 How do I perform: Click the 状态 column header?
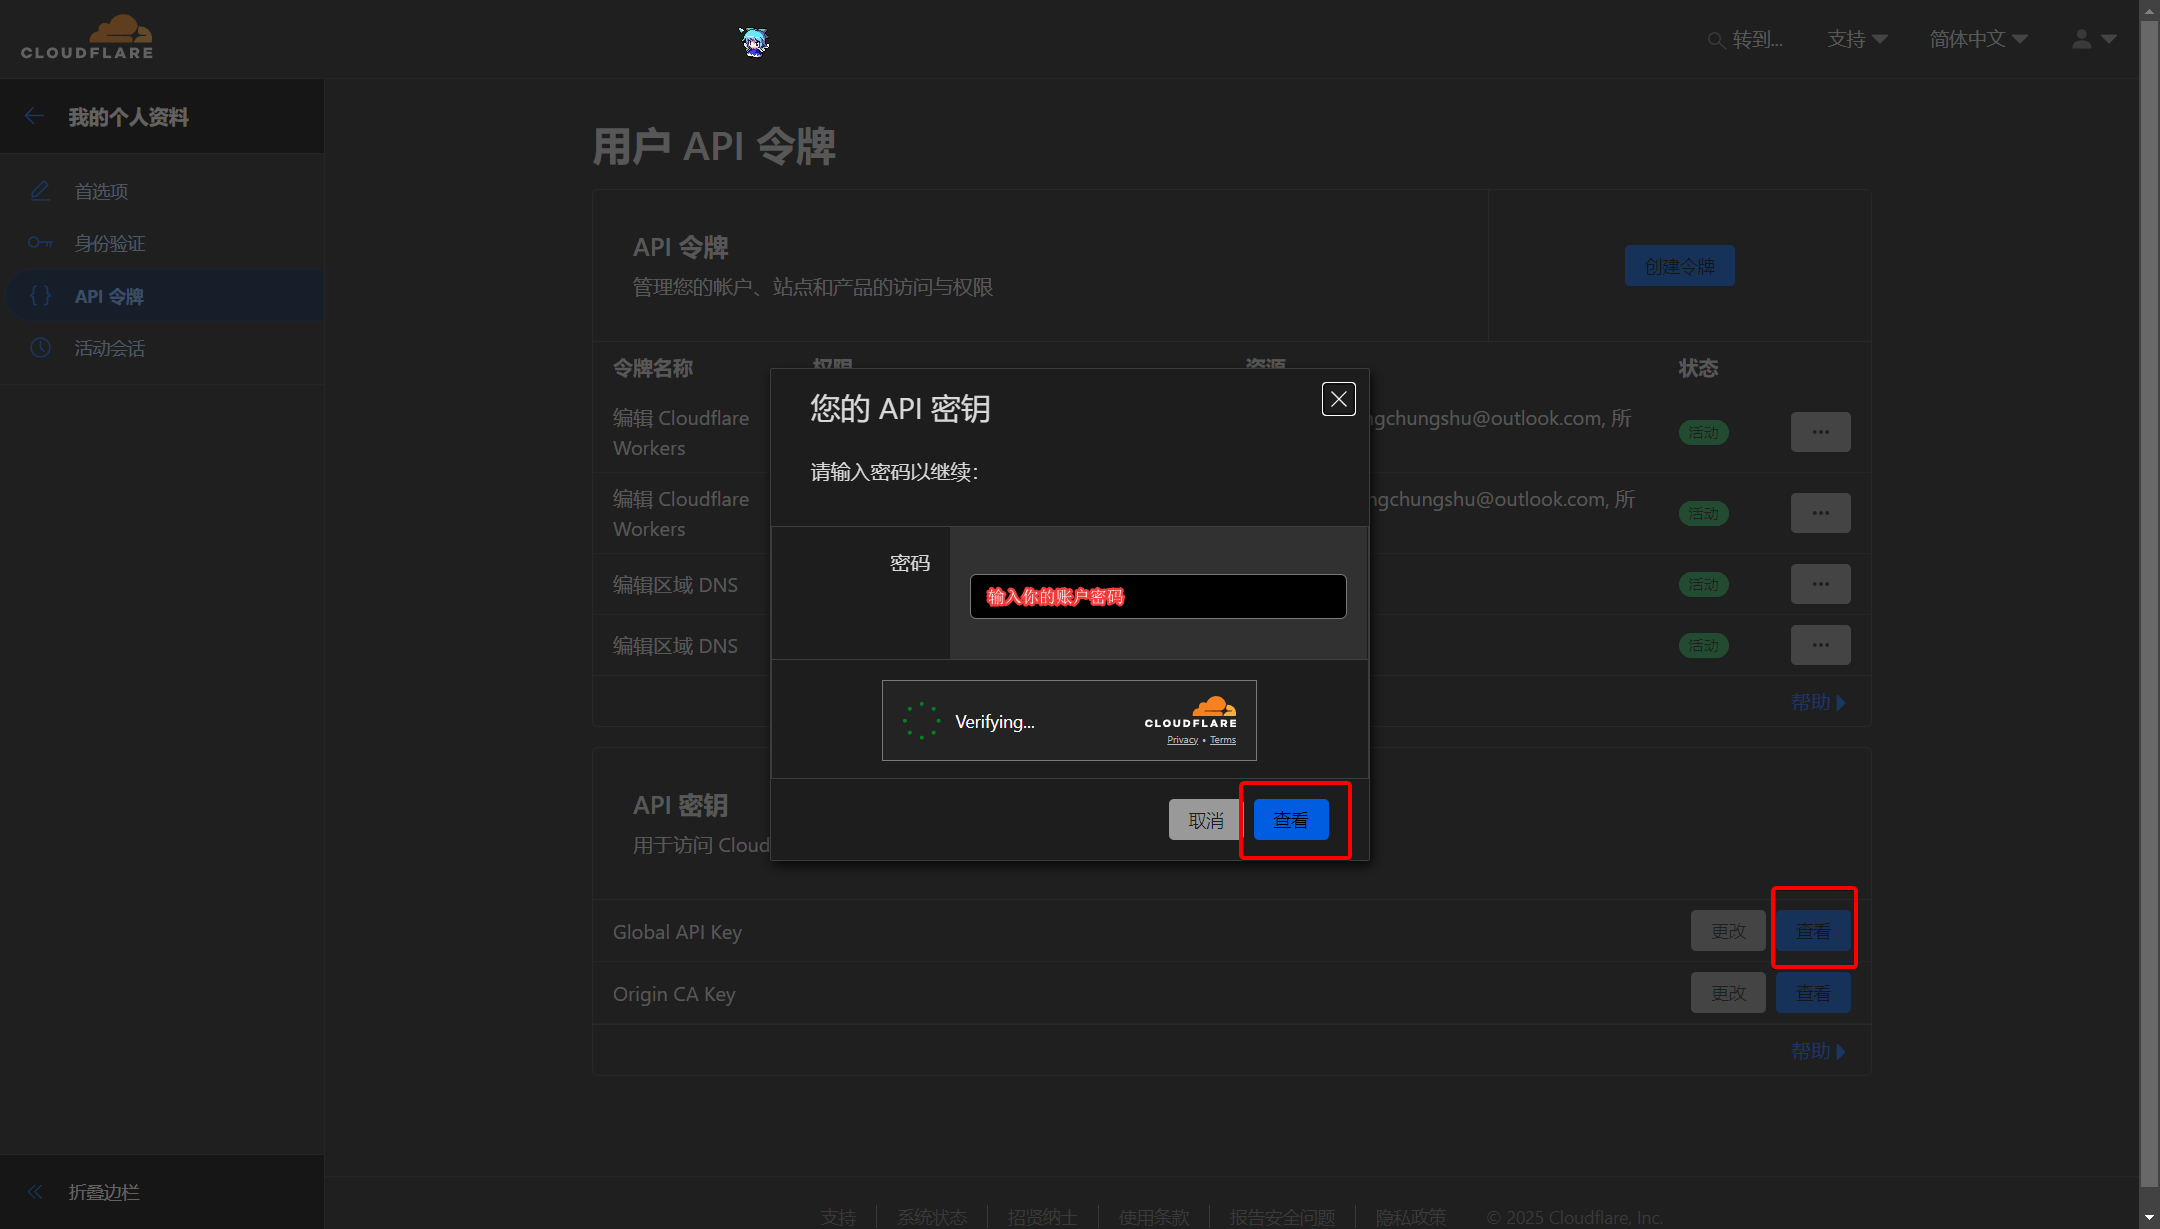[x=1698, y=368]
